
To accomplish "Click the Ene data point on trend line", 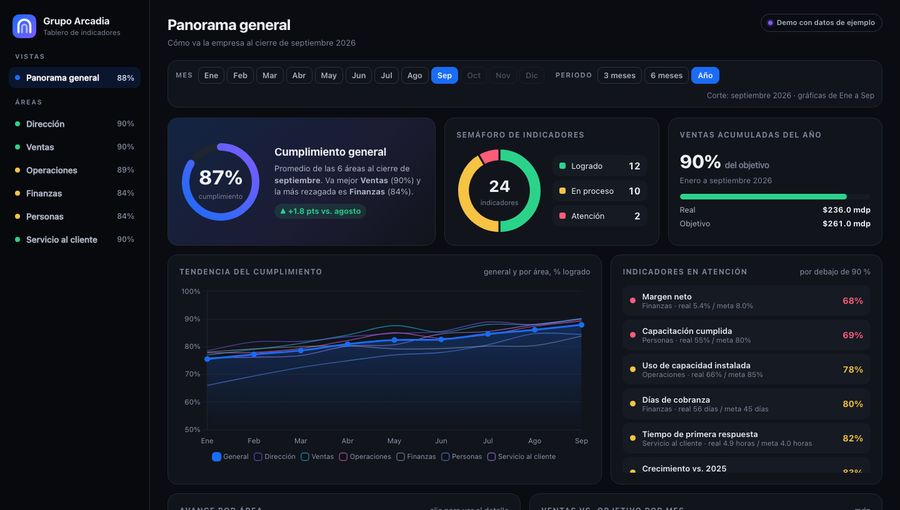I will 207,359.
